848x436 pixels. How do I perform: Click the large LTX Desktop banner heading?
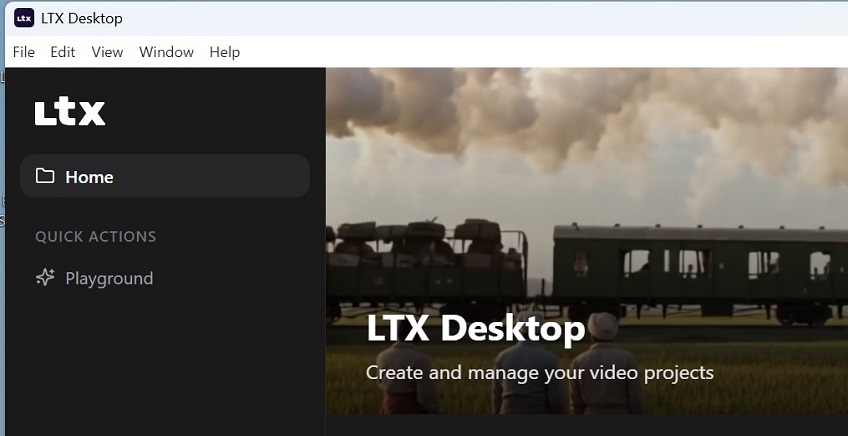point(475,329)
